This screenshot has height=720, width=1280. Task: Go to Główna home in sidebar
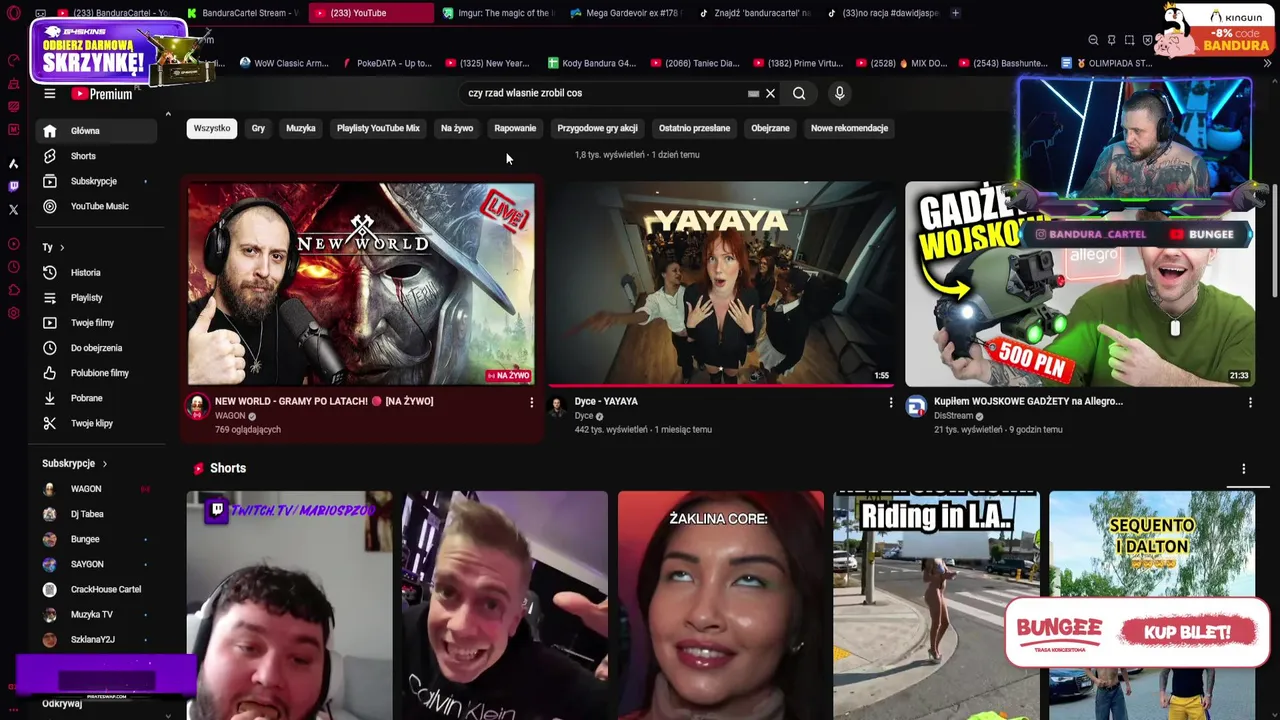tap(97, 131)
